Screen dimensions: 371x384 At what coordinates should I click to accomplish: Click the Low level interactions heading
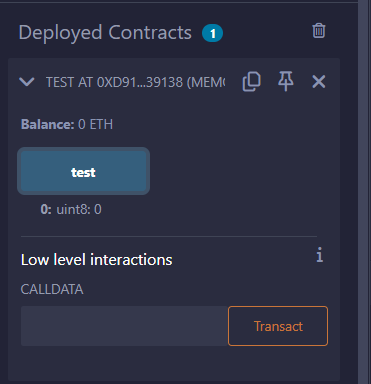97,260
